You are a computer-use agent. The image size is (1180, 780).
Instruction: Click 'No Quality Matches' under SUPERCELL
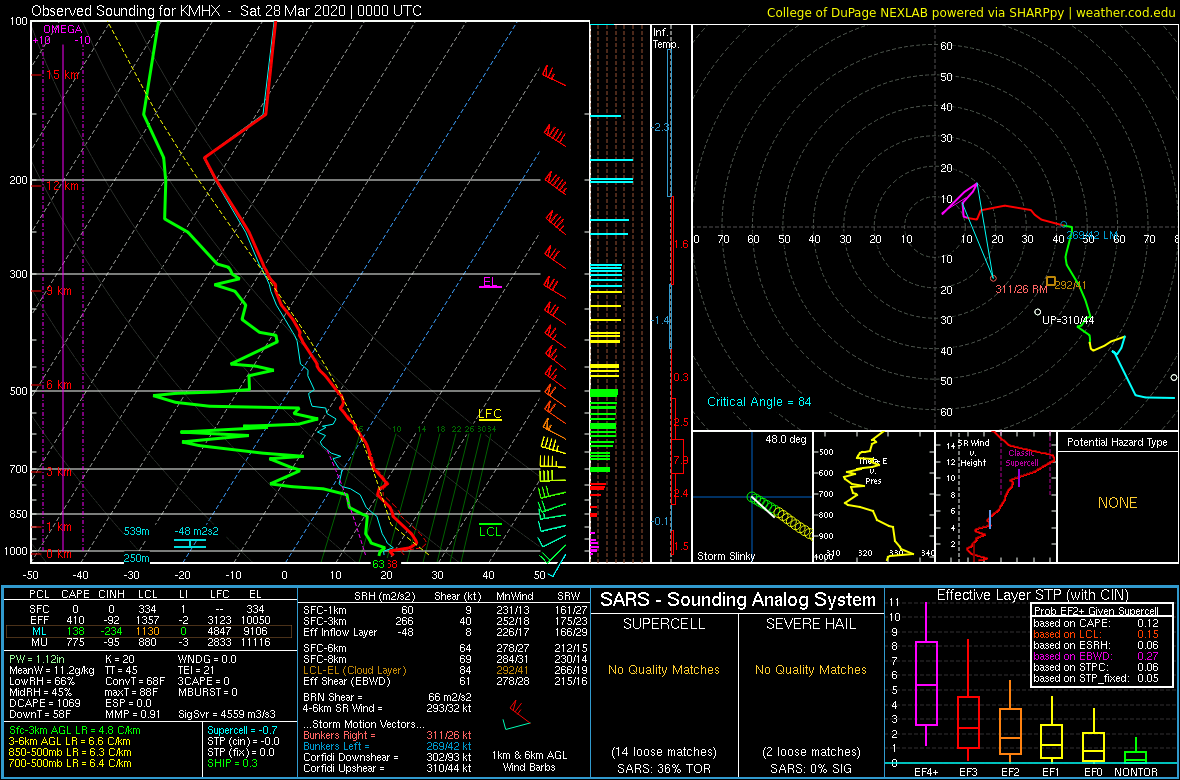coord(664,669)
